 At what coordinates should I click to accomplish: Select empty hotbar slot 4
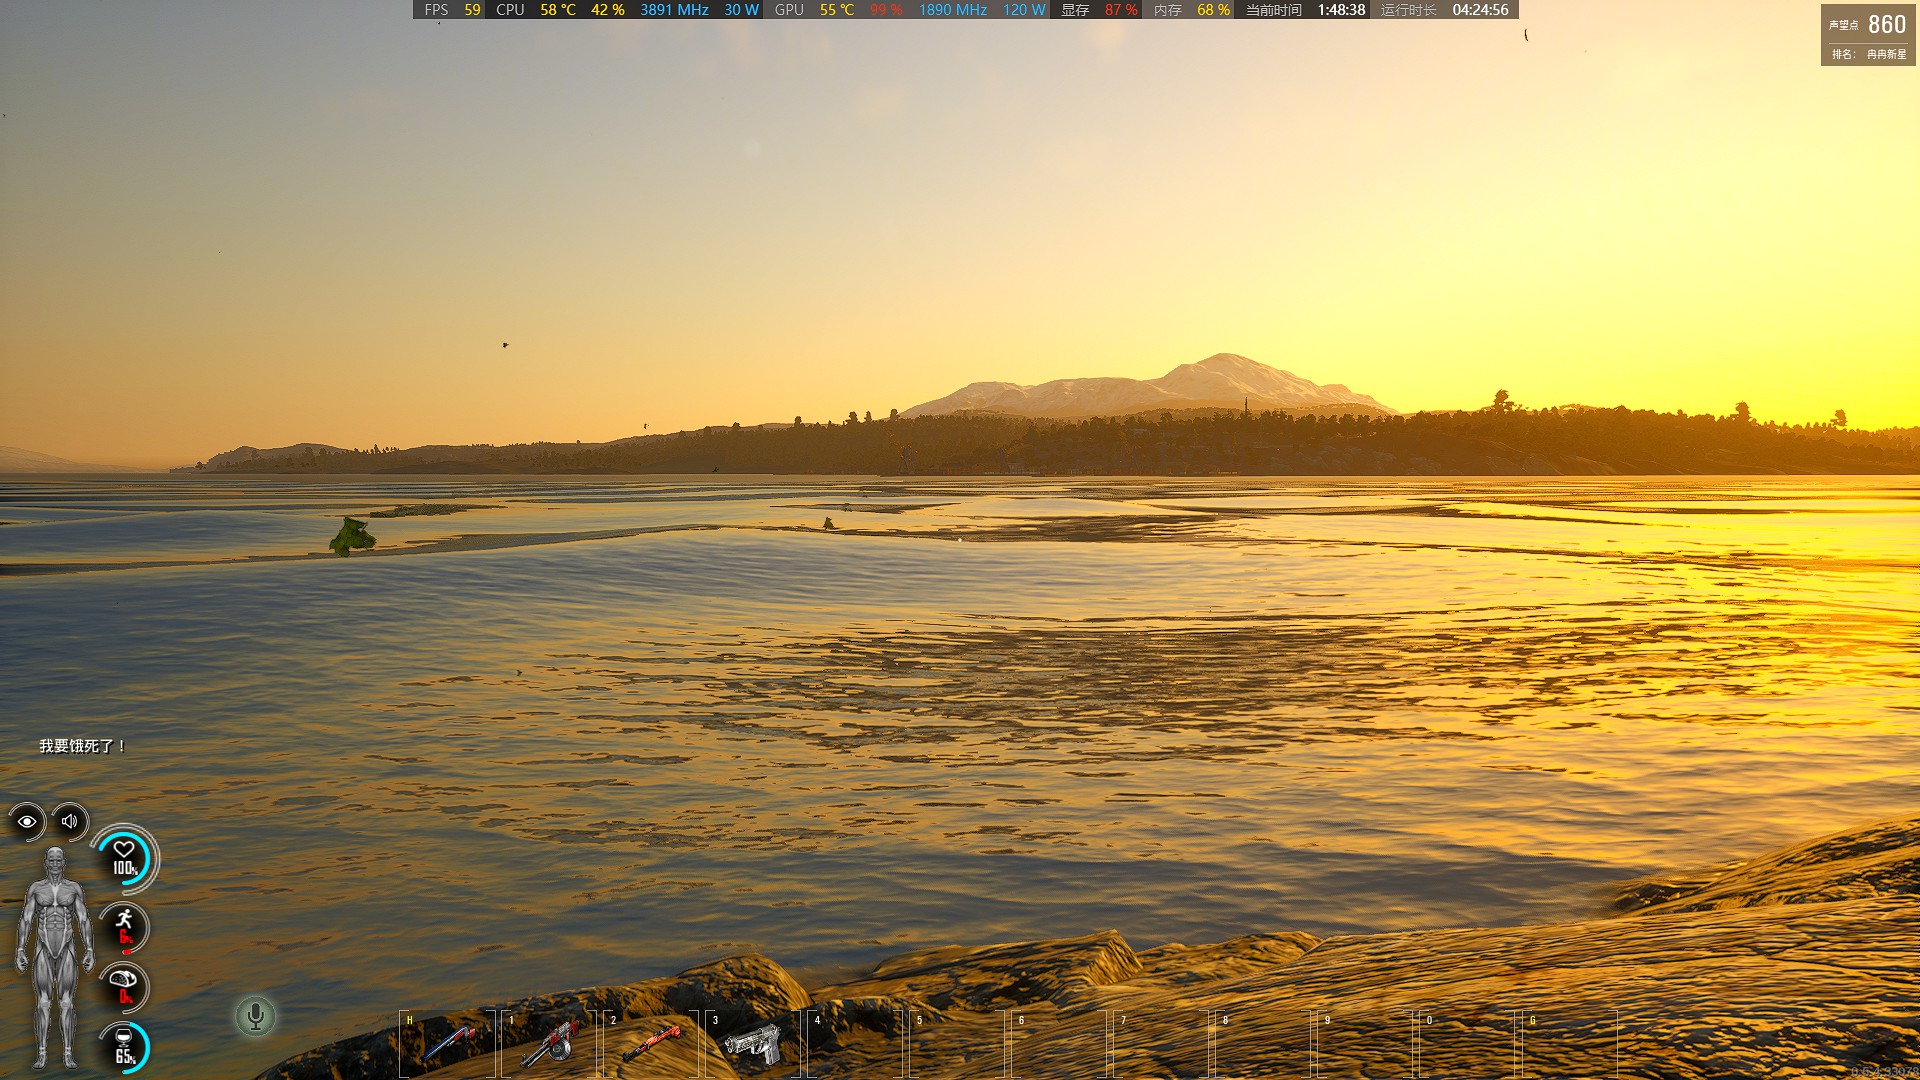point(855,1044)
